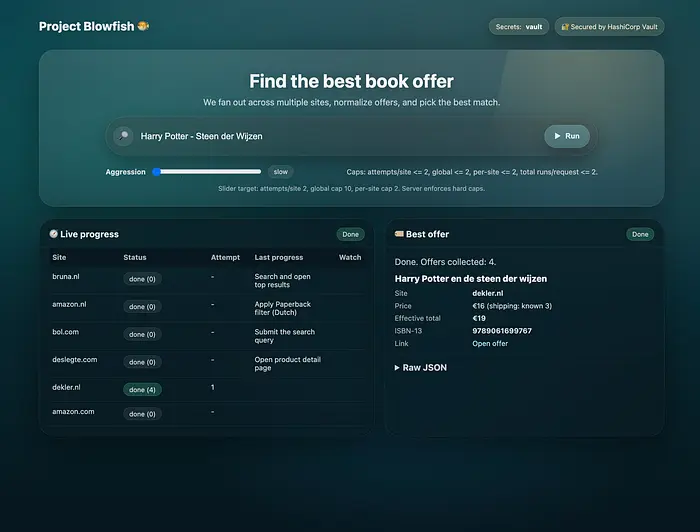
Task: Click 'done (0)' status for bruna.nl
Action: pos(142,279)
